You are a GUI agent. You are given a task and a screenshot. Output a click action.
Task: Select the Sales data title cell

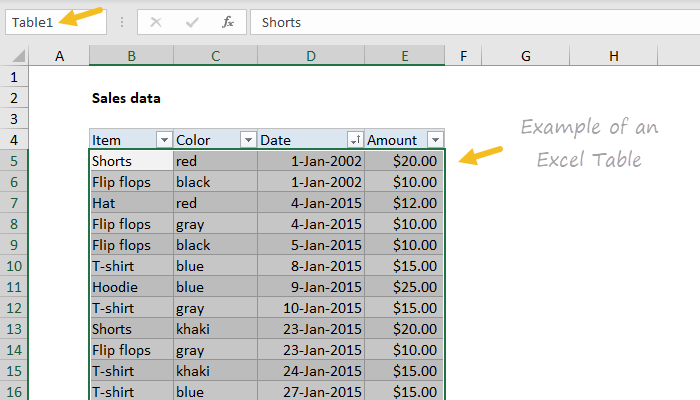point(126,98)
